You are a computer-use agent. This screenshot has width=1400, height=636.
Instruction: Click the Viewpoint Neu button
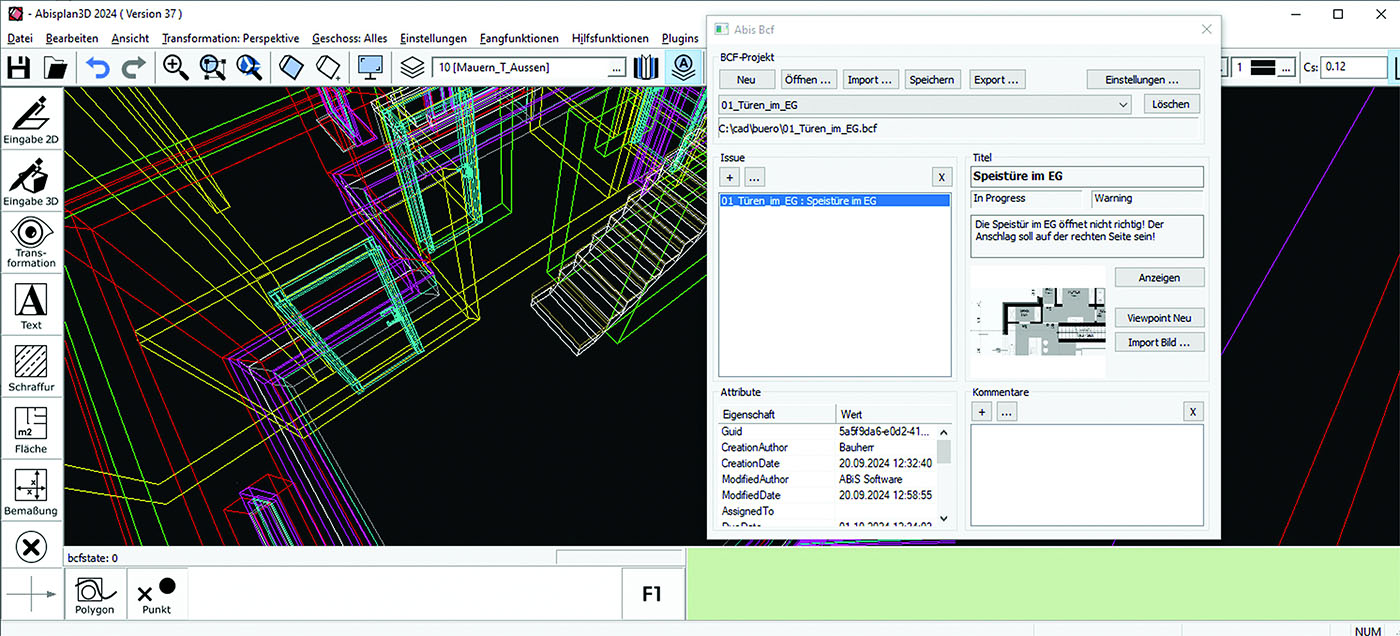pyautogui.click(x=1160, y=318)
